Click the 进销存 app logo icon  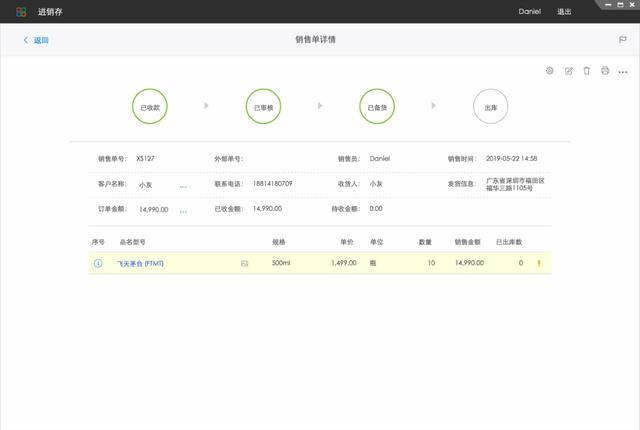coord(21,12)
